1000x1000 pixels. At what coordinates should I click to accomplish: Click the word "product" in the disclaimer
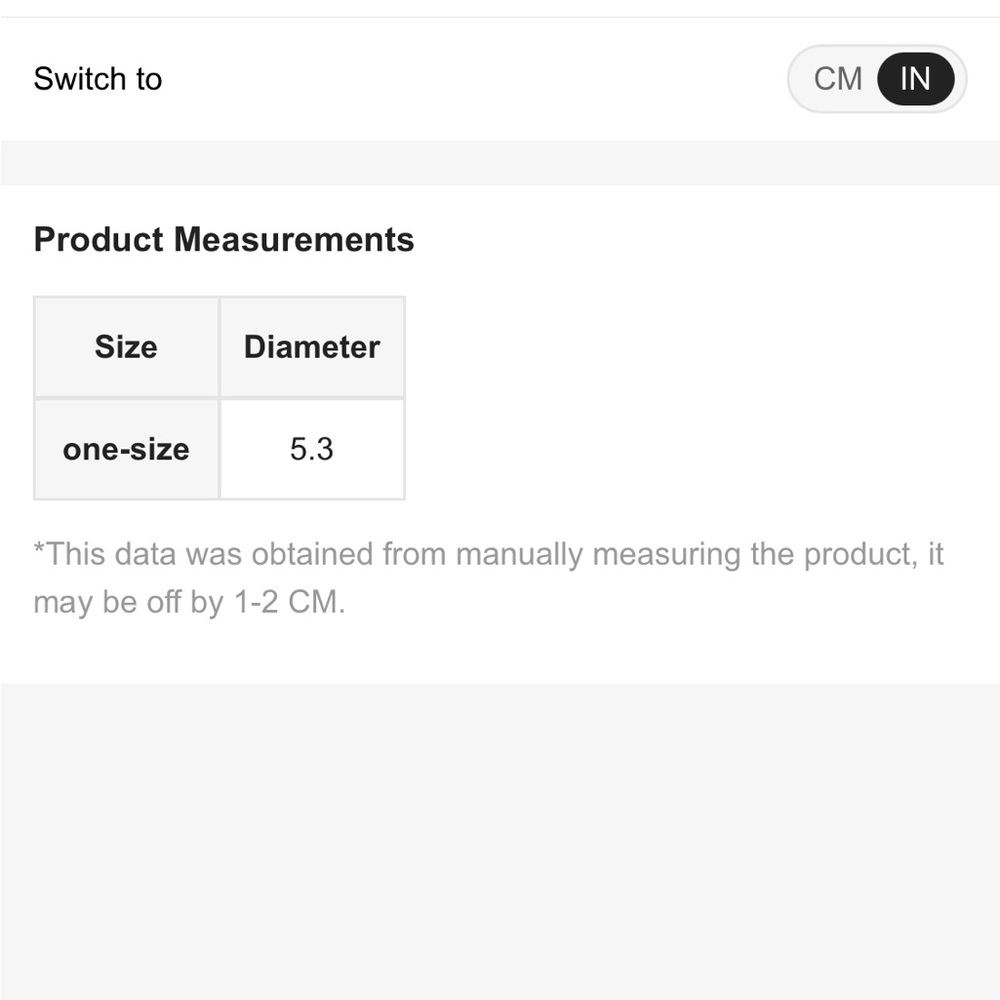pos(855,554)
